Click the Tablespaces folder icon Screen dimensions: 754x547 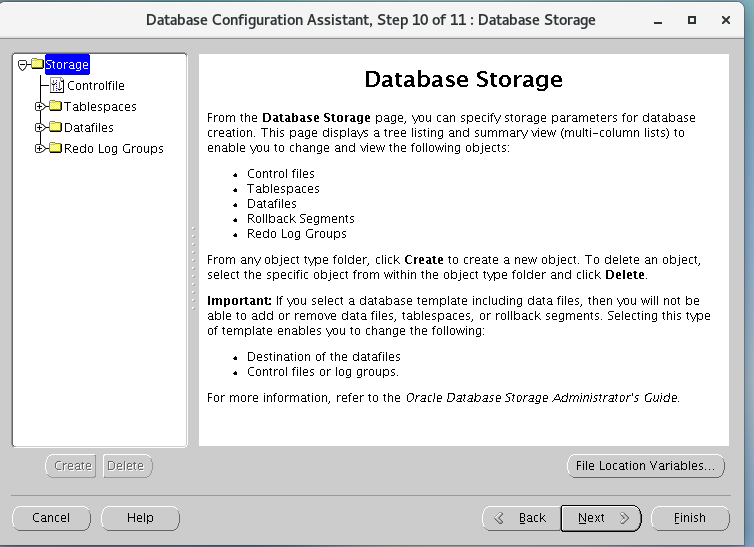55,107
